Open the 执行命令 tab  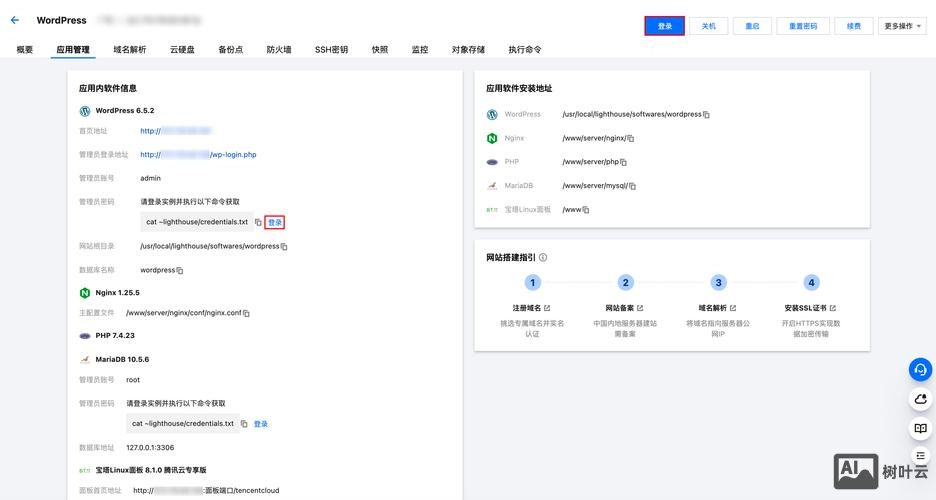(x=525, y=50)
